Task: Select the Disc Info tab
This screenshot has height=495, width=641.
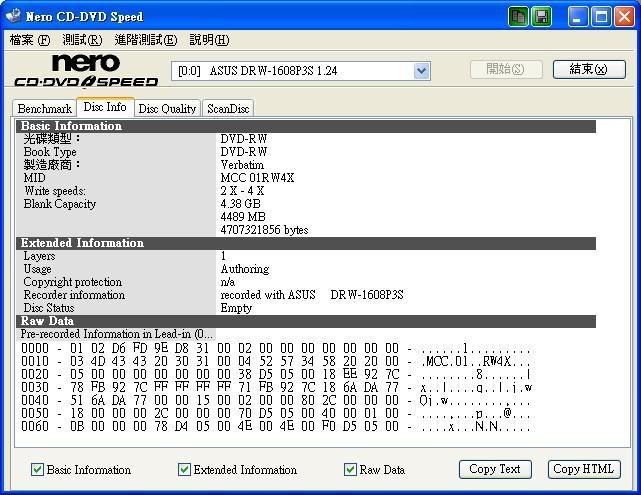Action: [105, 107]
